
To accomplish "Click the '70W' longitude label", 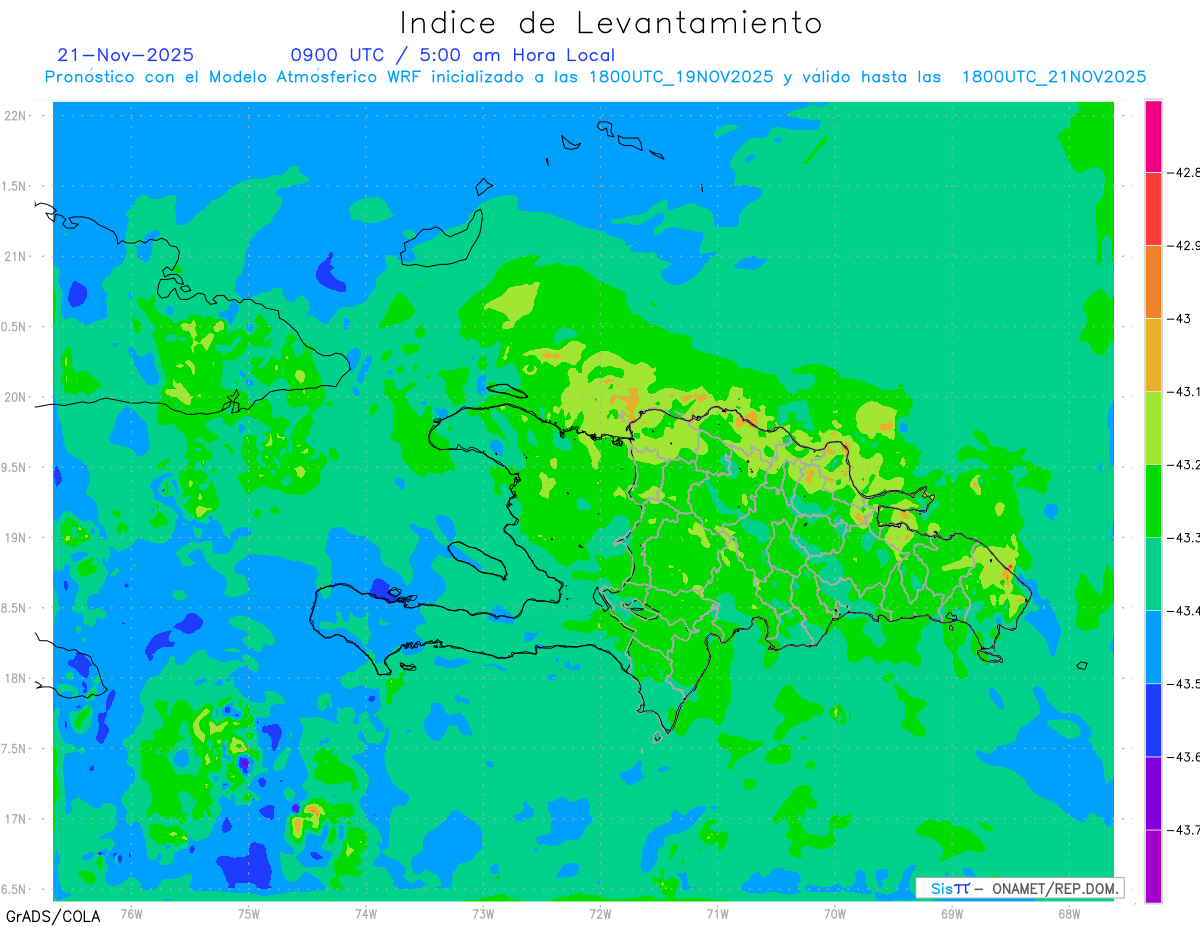I will tap(835, 913).
